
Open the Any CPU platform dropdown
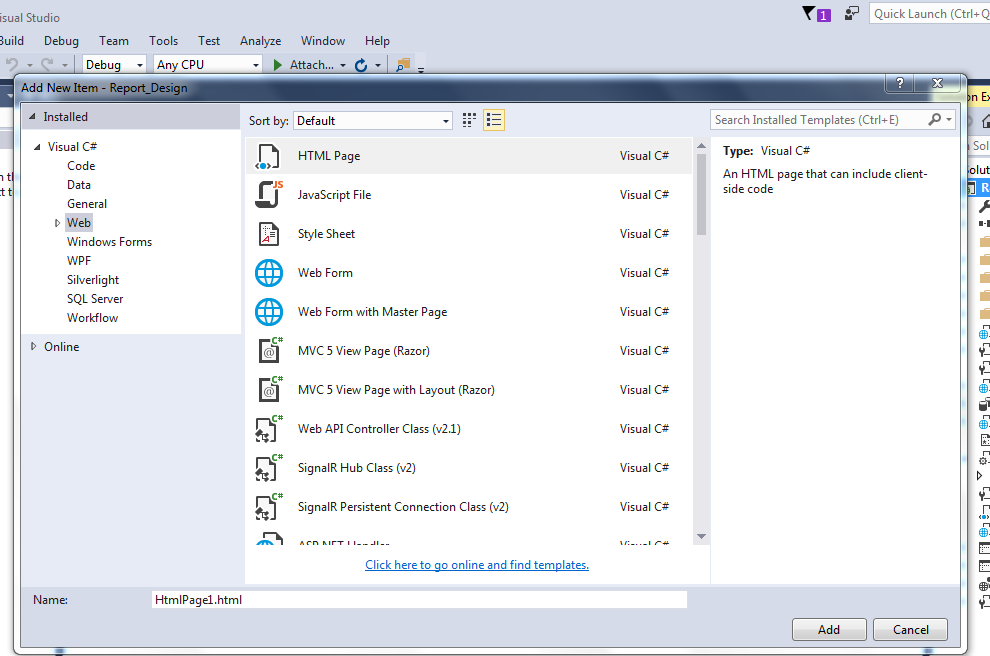click(208, 64)
